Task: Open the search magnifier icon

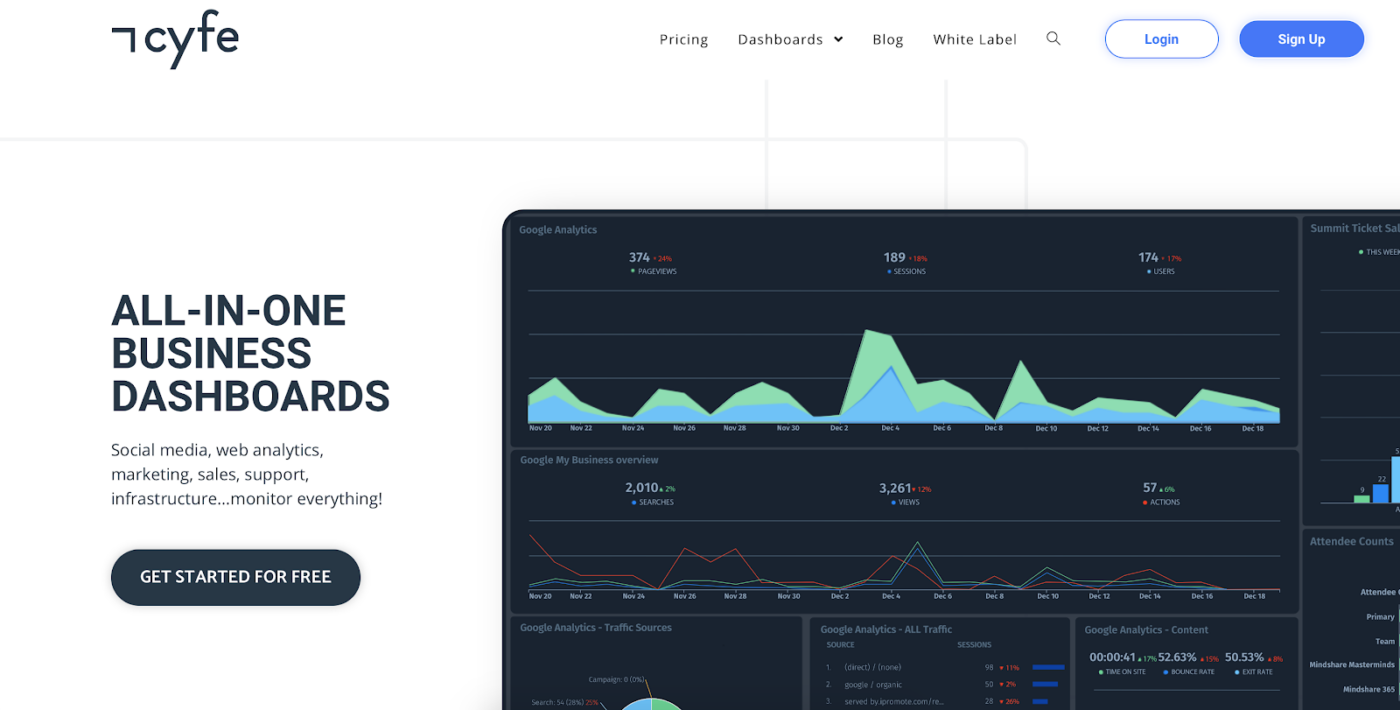Action: click(x=1053, y=39)
